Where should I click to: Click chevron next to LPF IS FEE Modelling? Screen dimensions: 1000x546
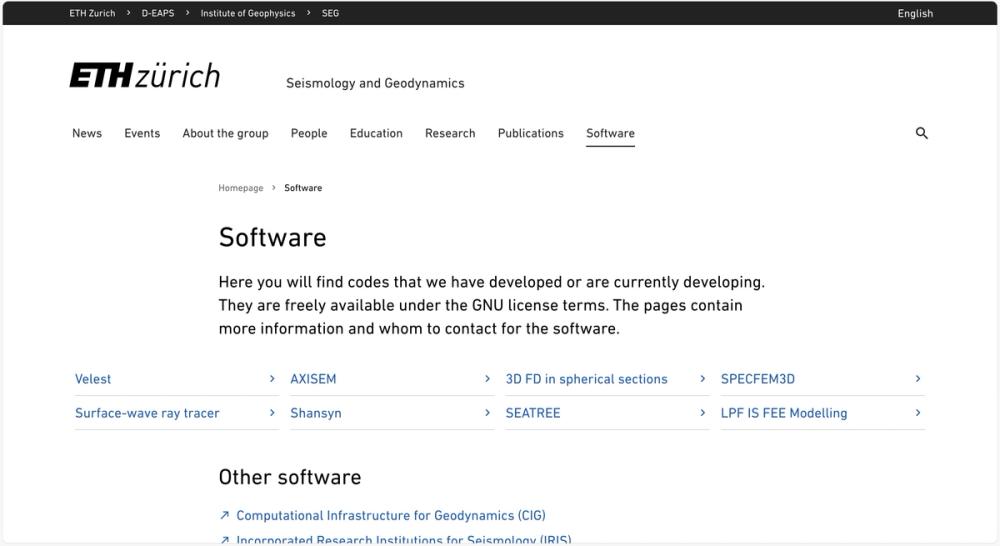point(918,413)
